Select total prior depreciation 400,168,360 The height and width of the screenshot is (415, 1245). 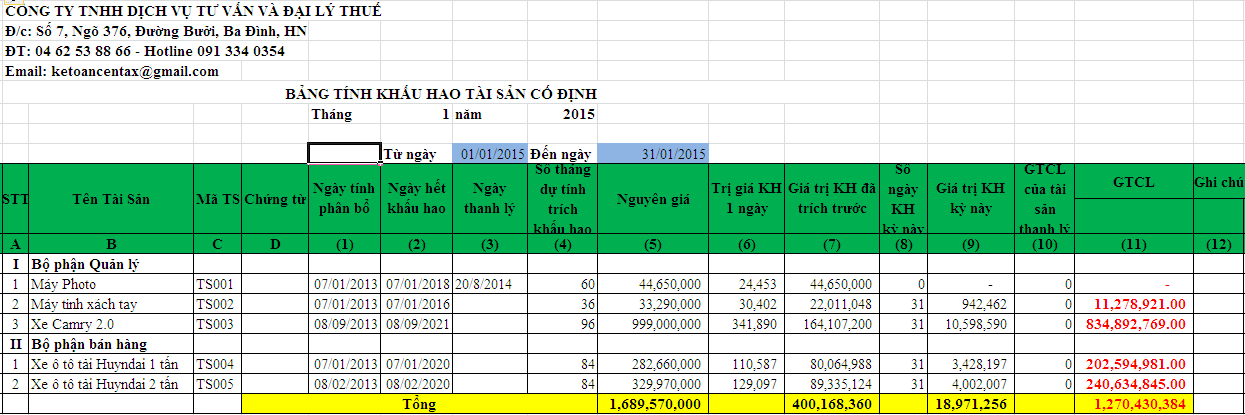point(831,404)
